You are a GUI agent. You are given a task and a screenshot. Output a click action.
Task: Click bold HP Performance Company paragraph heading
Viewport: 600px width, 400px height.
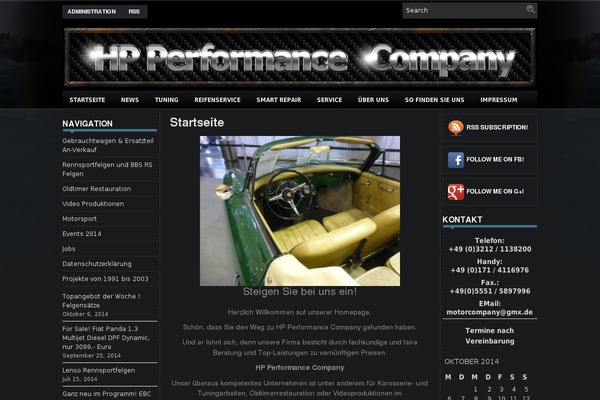(x=300, y=368)
